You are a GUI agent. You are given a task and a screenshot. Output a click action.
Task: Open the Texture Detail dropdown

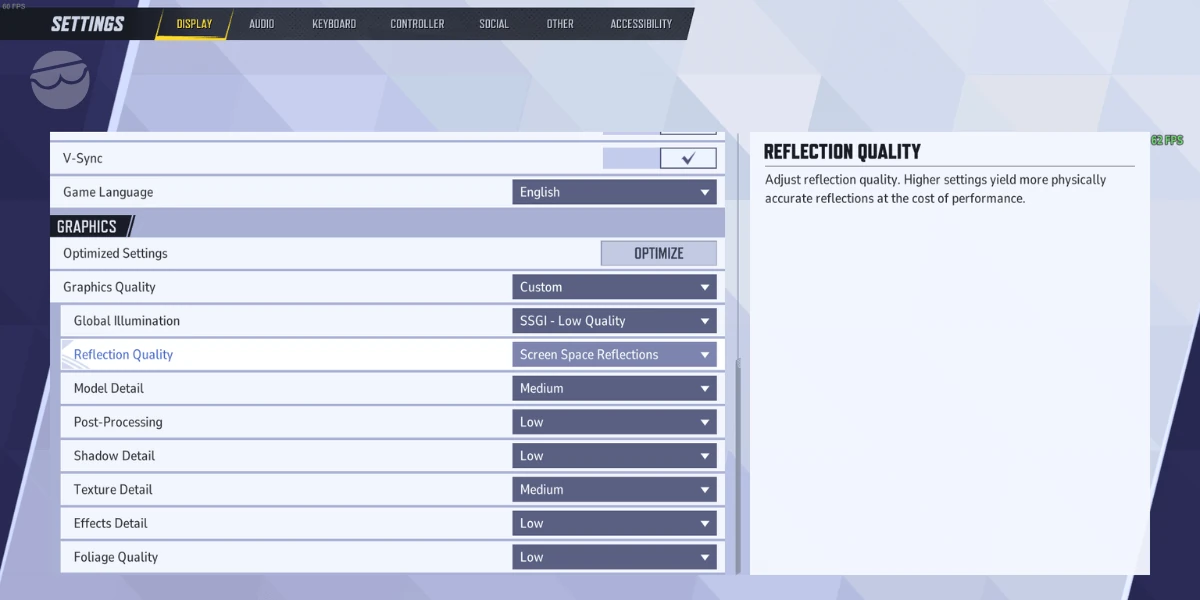[614, 490]
